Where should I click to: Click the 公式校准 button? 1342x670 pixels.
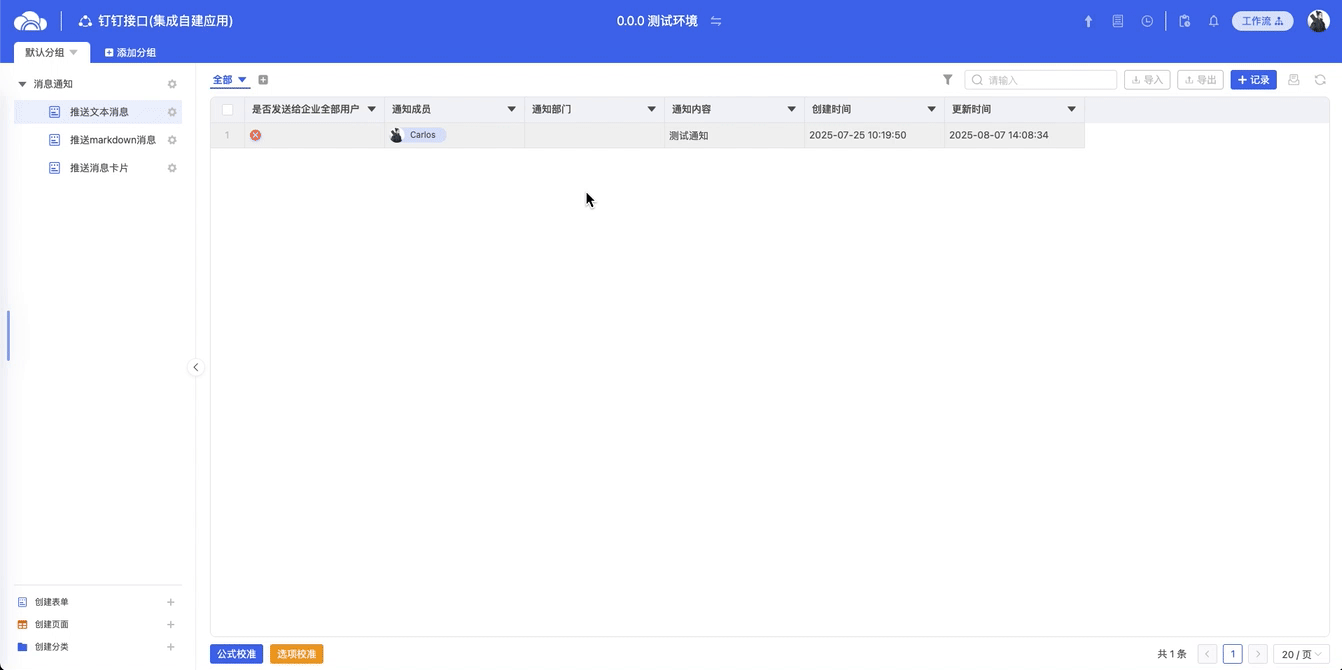pos(236,654)
